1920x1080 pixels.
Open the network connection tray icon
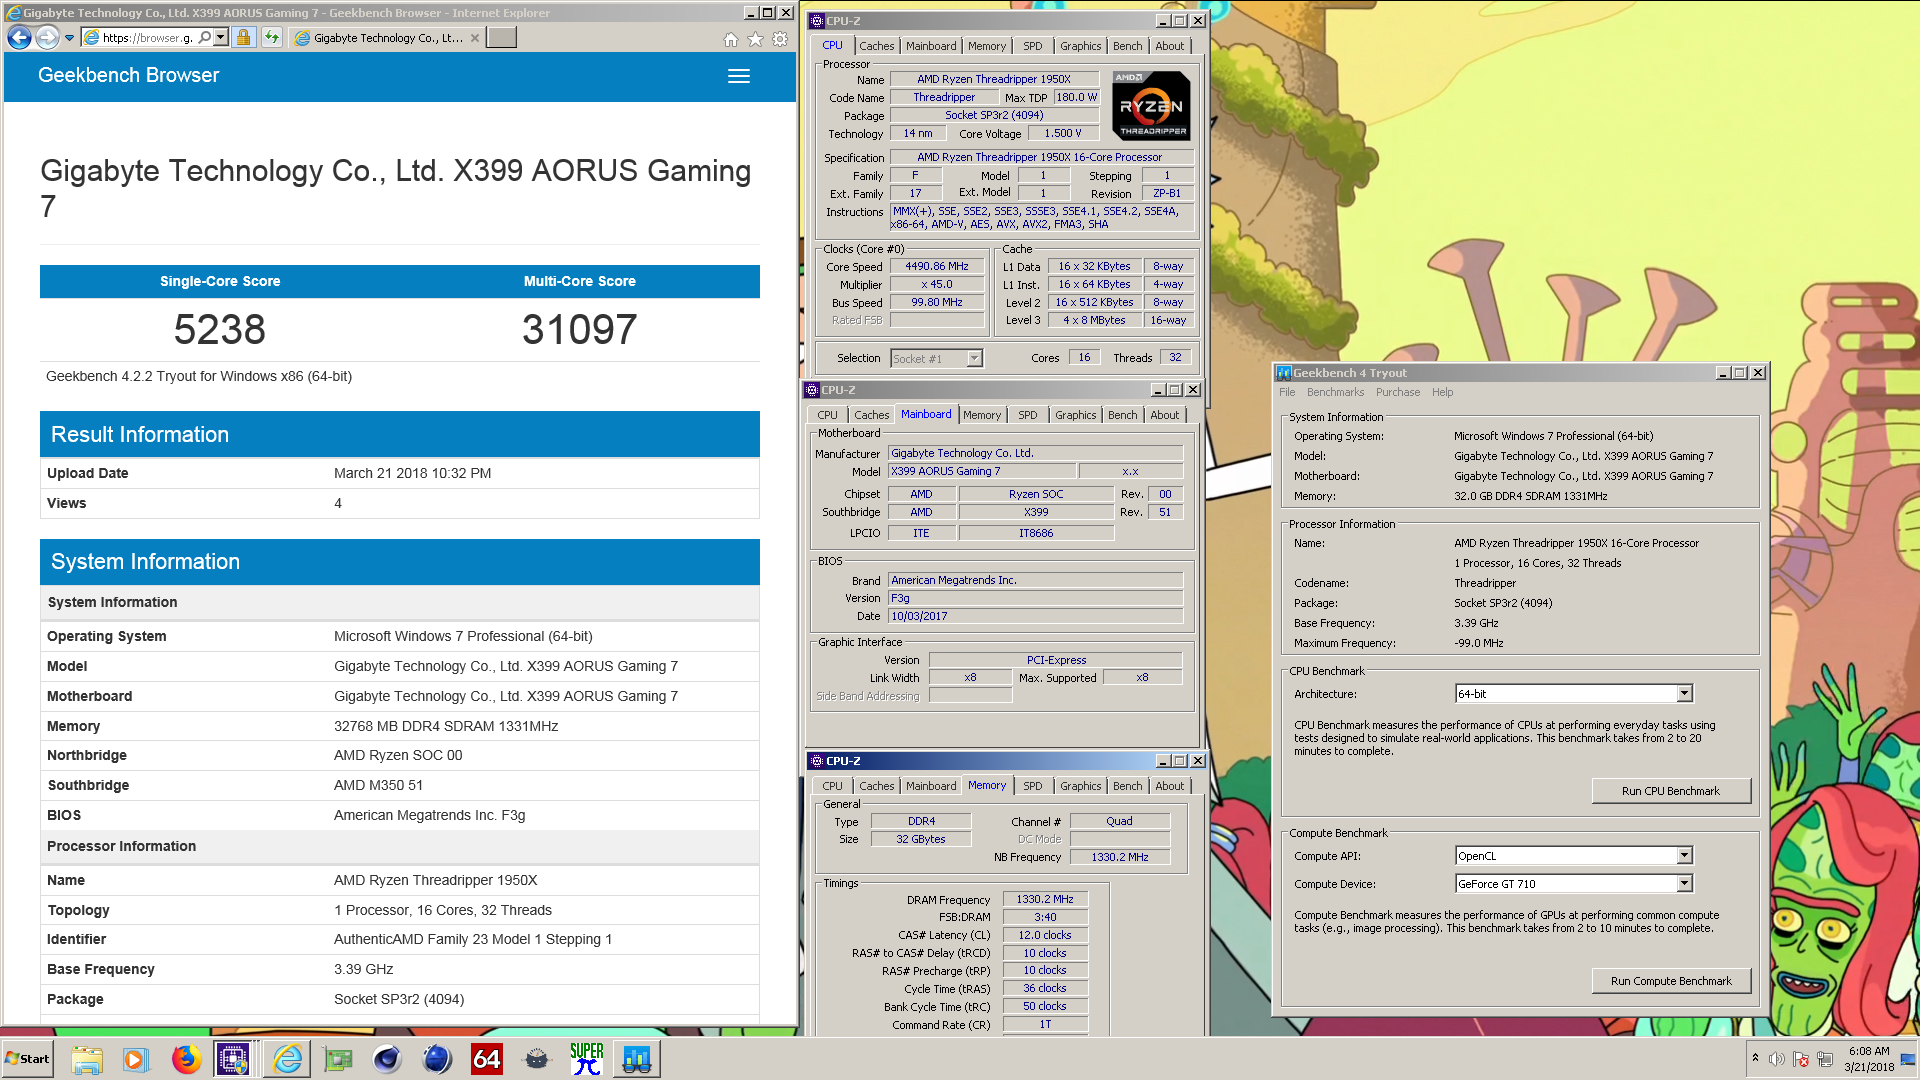[1825, 1059]
